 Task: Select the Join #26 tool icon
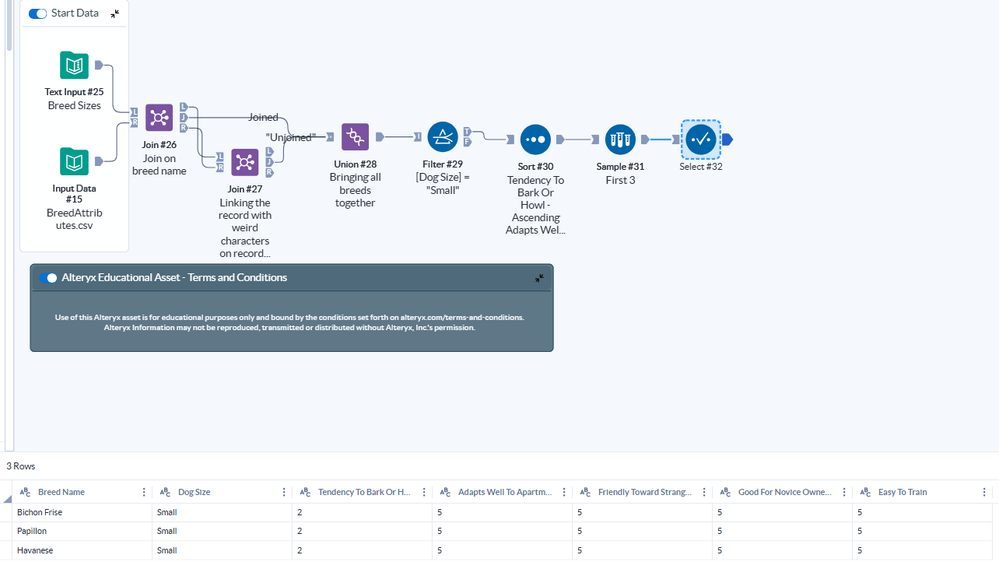pyautogui.click(x=159, y=118)
